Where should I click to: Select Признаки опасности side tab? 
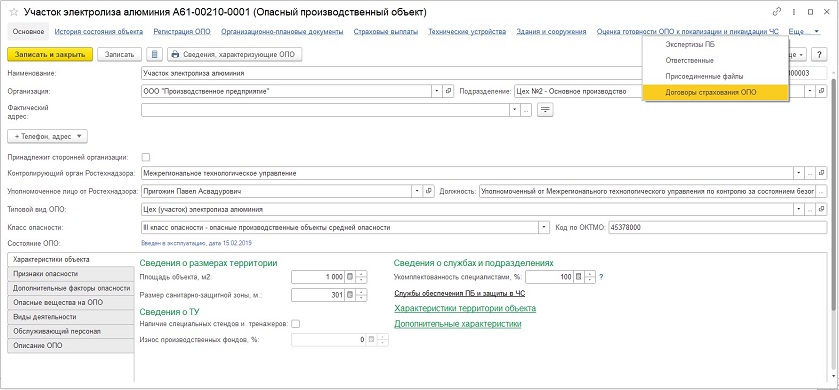pyautogui.click(x=71, y=273)
